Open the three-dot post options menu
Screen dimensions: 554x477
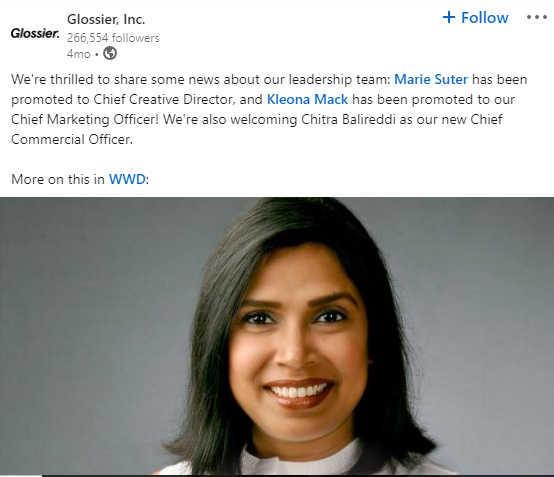(x=537, y=17)
